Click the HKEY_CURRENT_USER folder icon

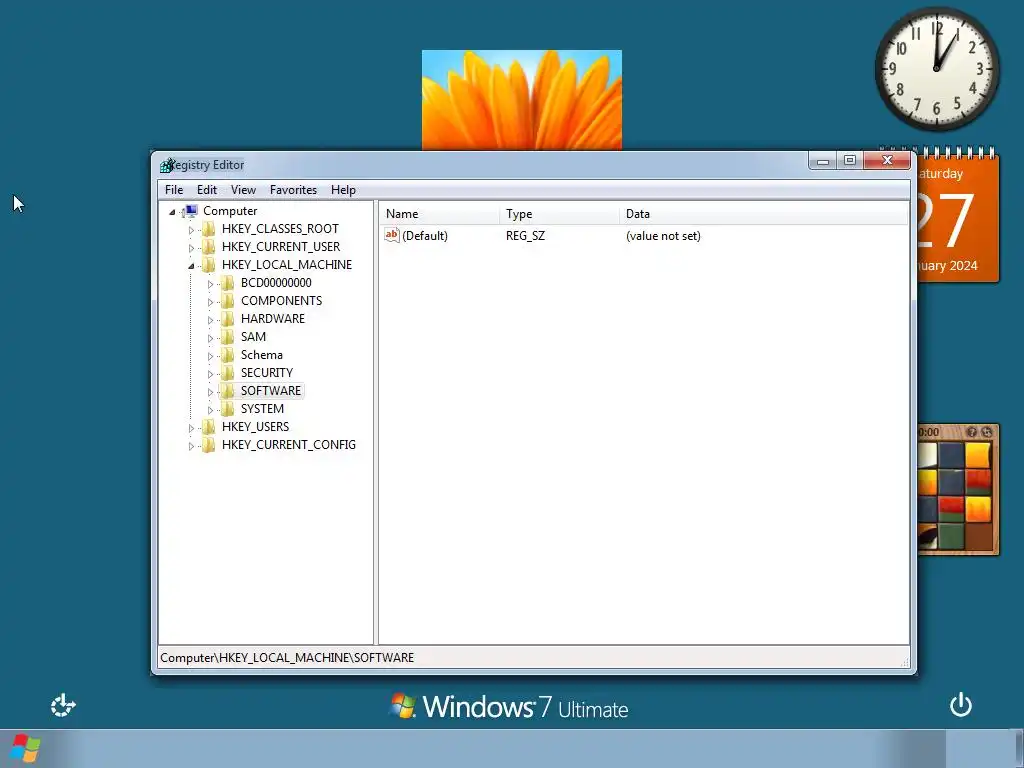[x=208, y=246]
